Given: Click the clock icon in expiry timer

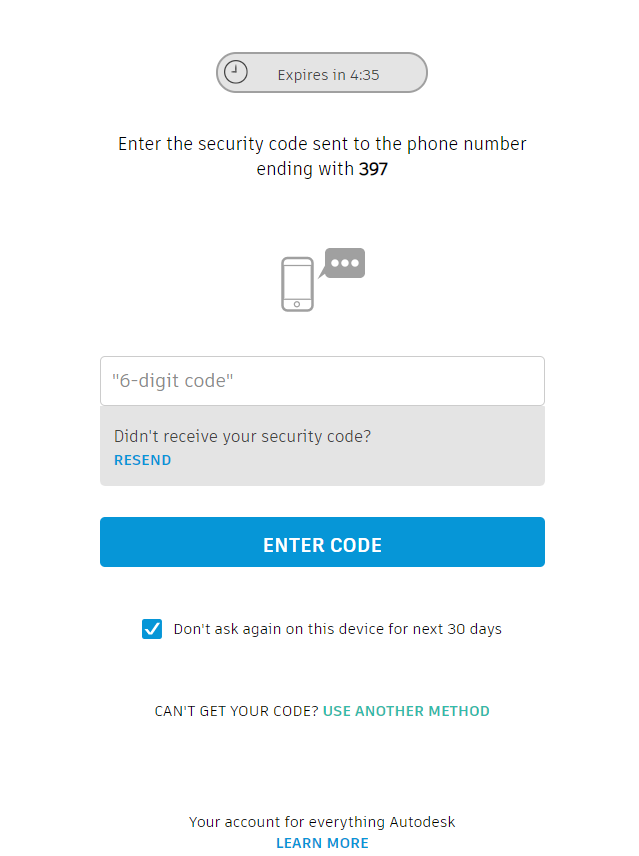Looking at the screenshot, I should point(236,72).
